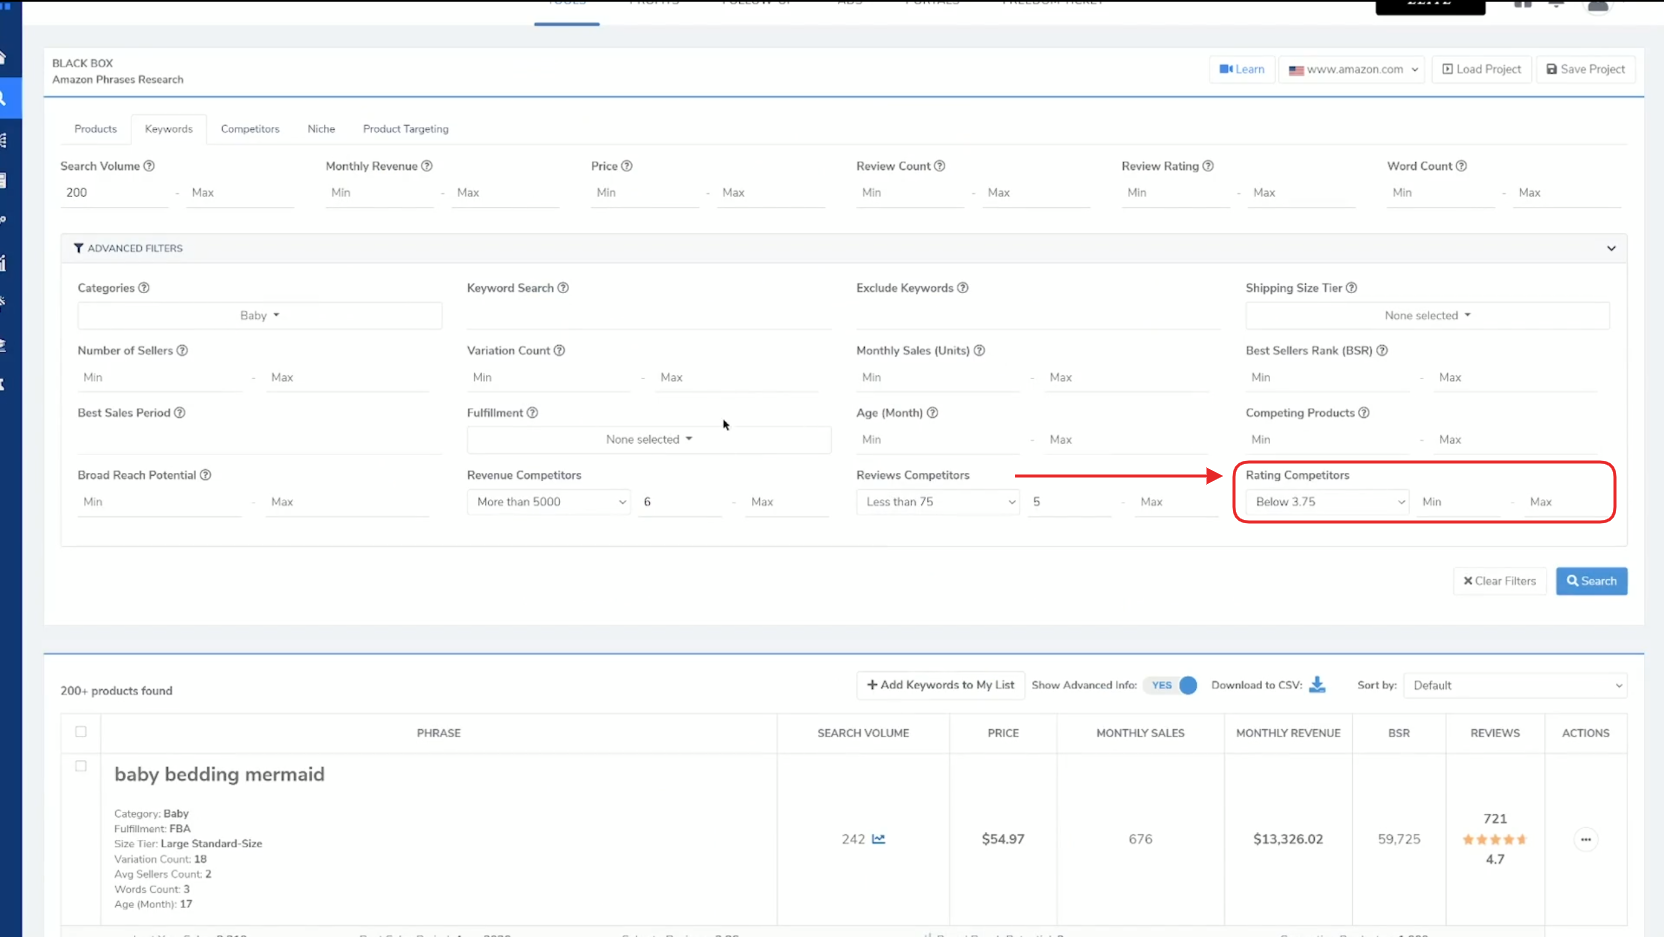
Task: Open actions ellipsis for baby bedding mermaid
Action: click(1585, 839)
